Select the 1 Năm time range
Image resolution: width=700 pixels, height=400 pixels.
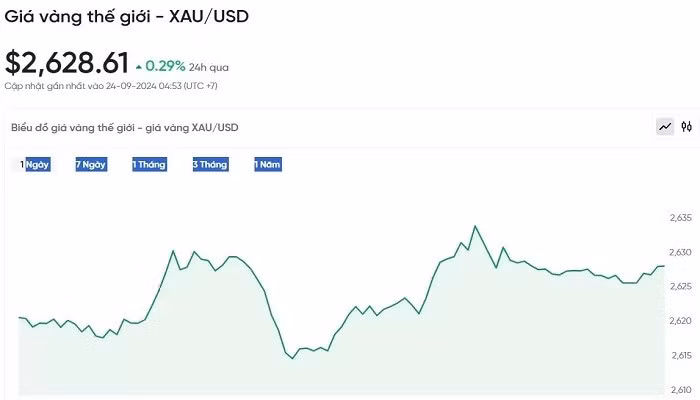[268, 164]
